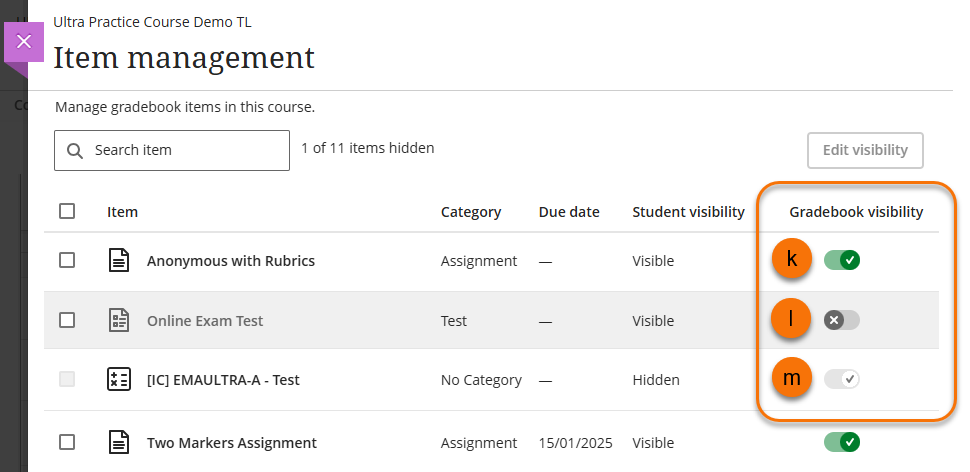Click the orange 'k' annotation marker
Viewport: 970px width, 472px height.
point(792,260)
